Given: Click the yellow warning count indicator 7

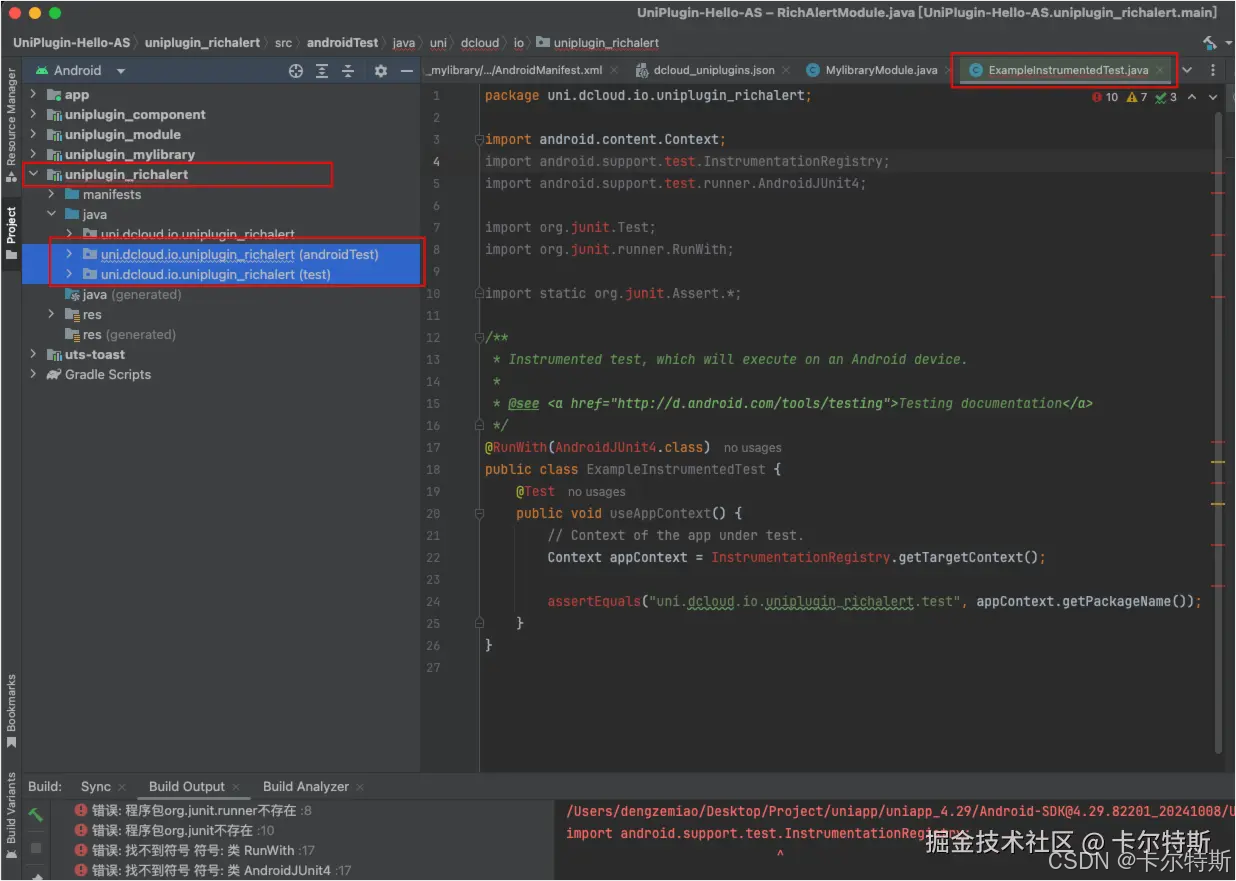Looking at the screenshot, I should [x=1137, y=97].
